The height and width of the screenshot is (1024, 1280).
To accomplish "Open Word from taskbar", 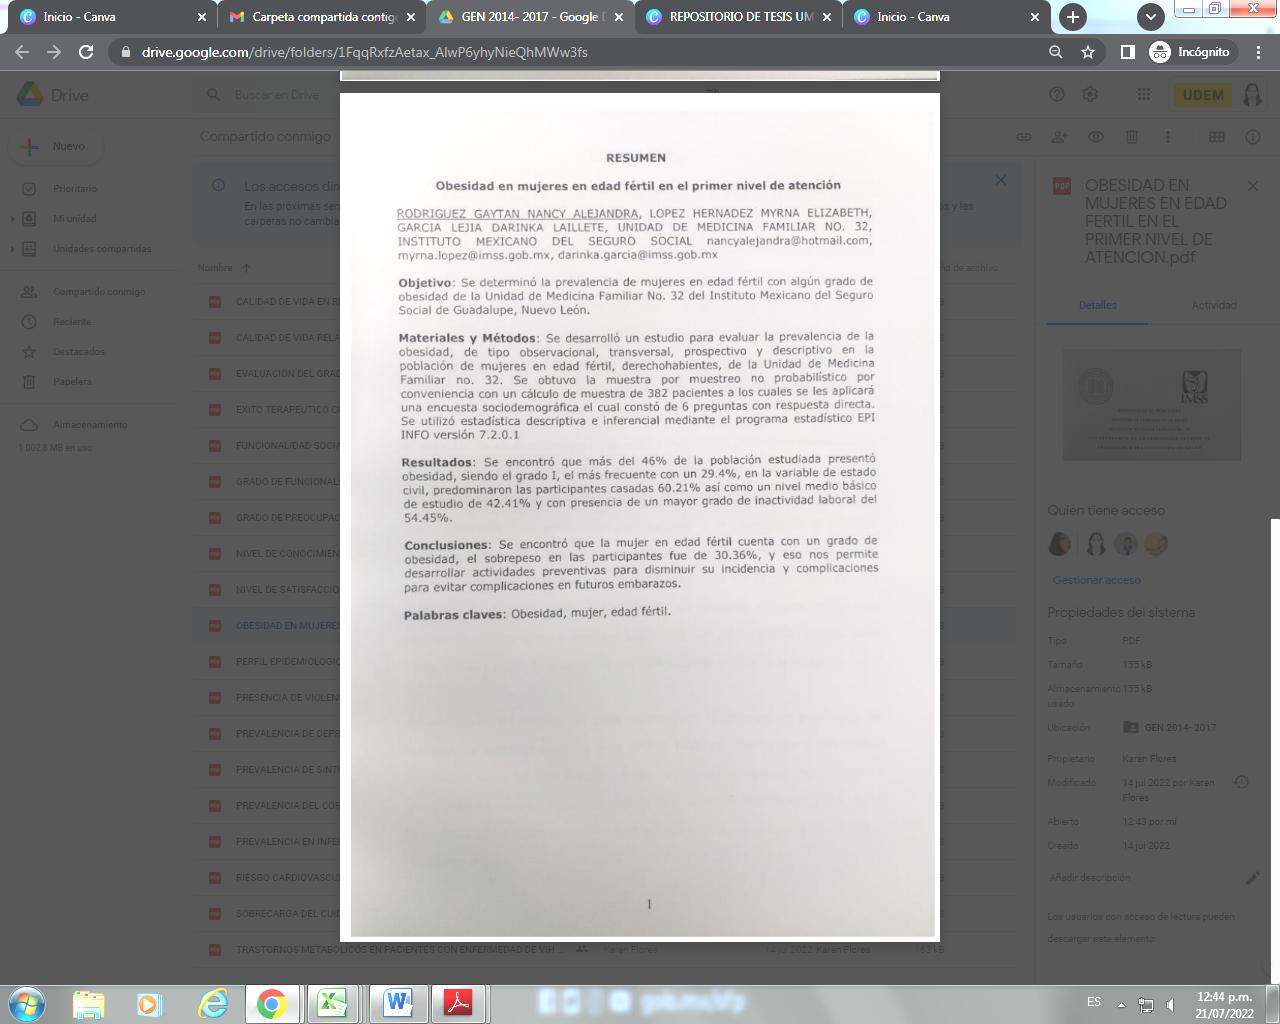I will coord(397,1003).
